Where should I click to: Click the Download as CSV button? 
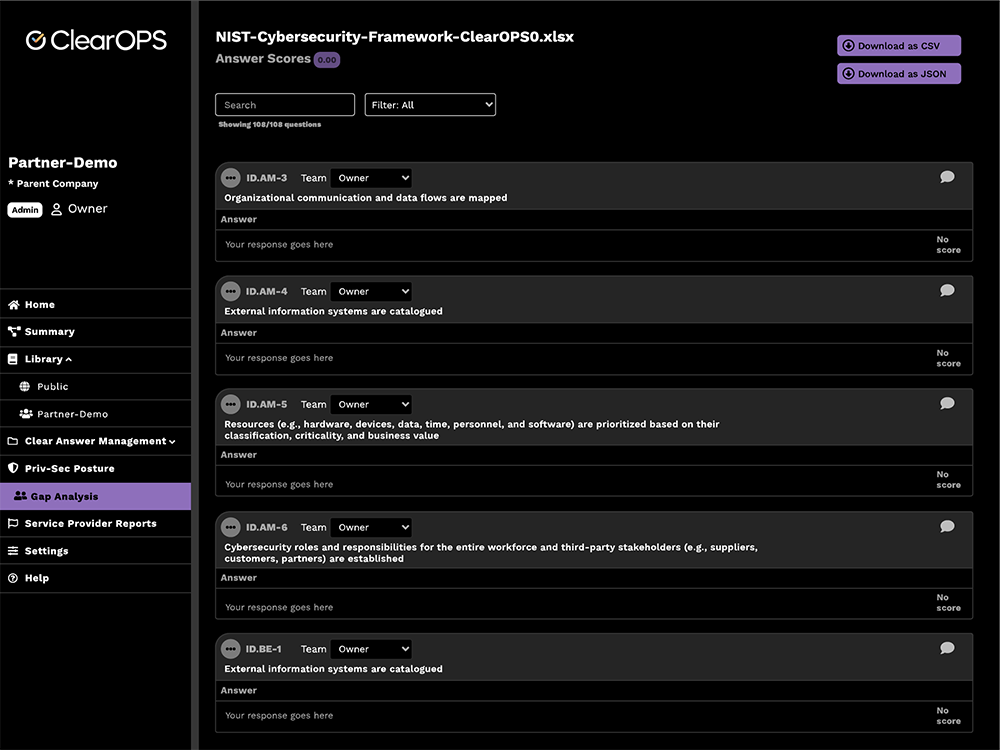point(898,45)
